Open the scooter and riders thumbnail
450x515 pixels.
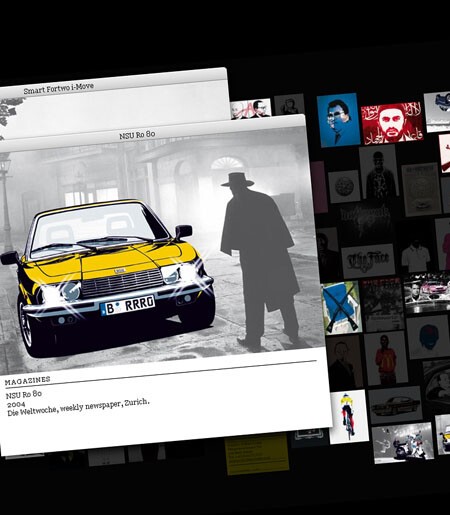click(403, 443)
